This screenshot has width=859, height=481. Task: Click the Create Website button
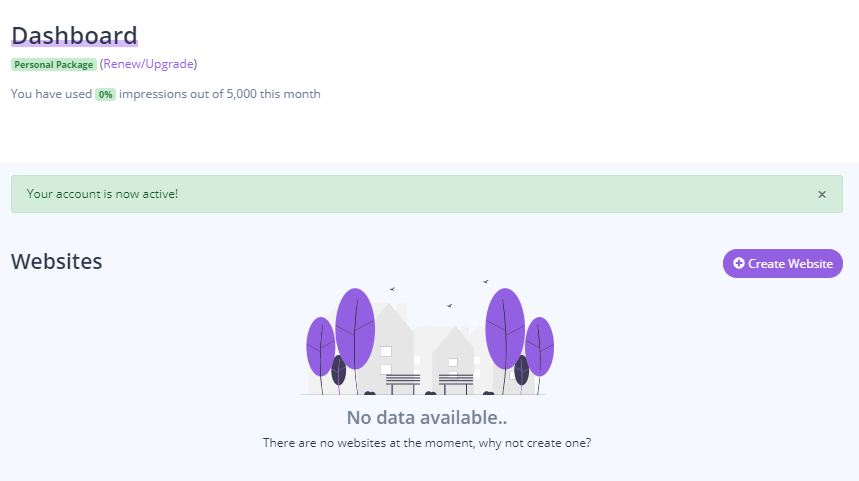[x=782, y=264]
